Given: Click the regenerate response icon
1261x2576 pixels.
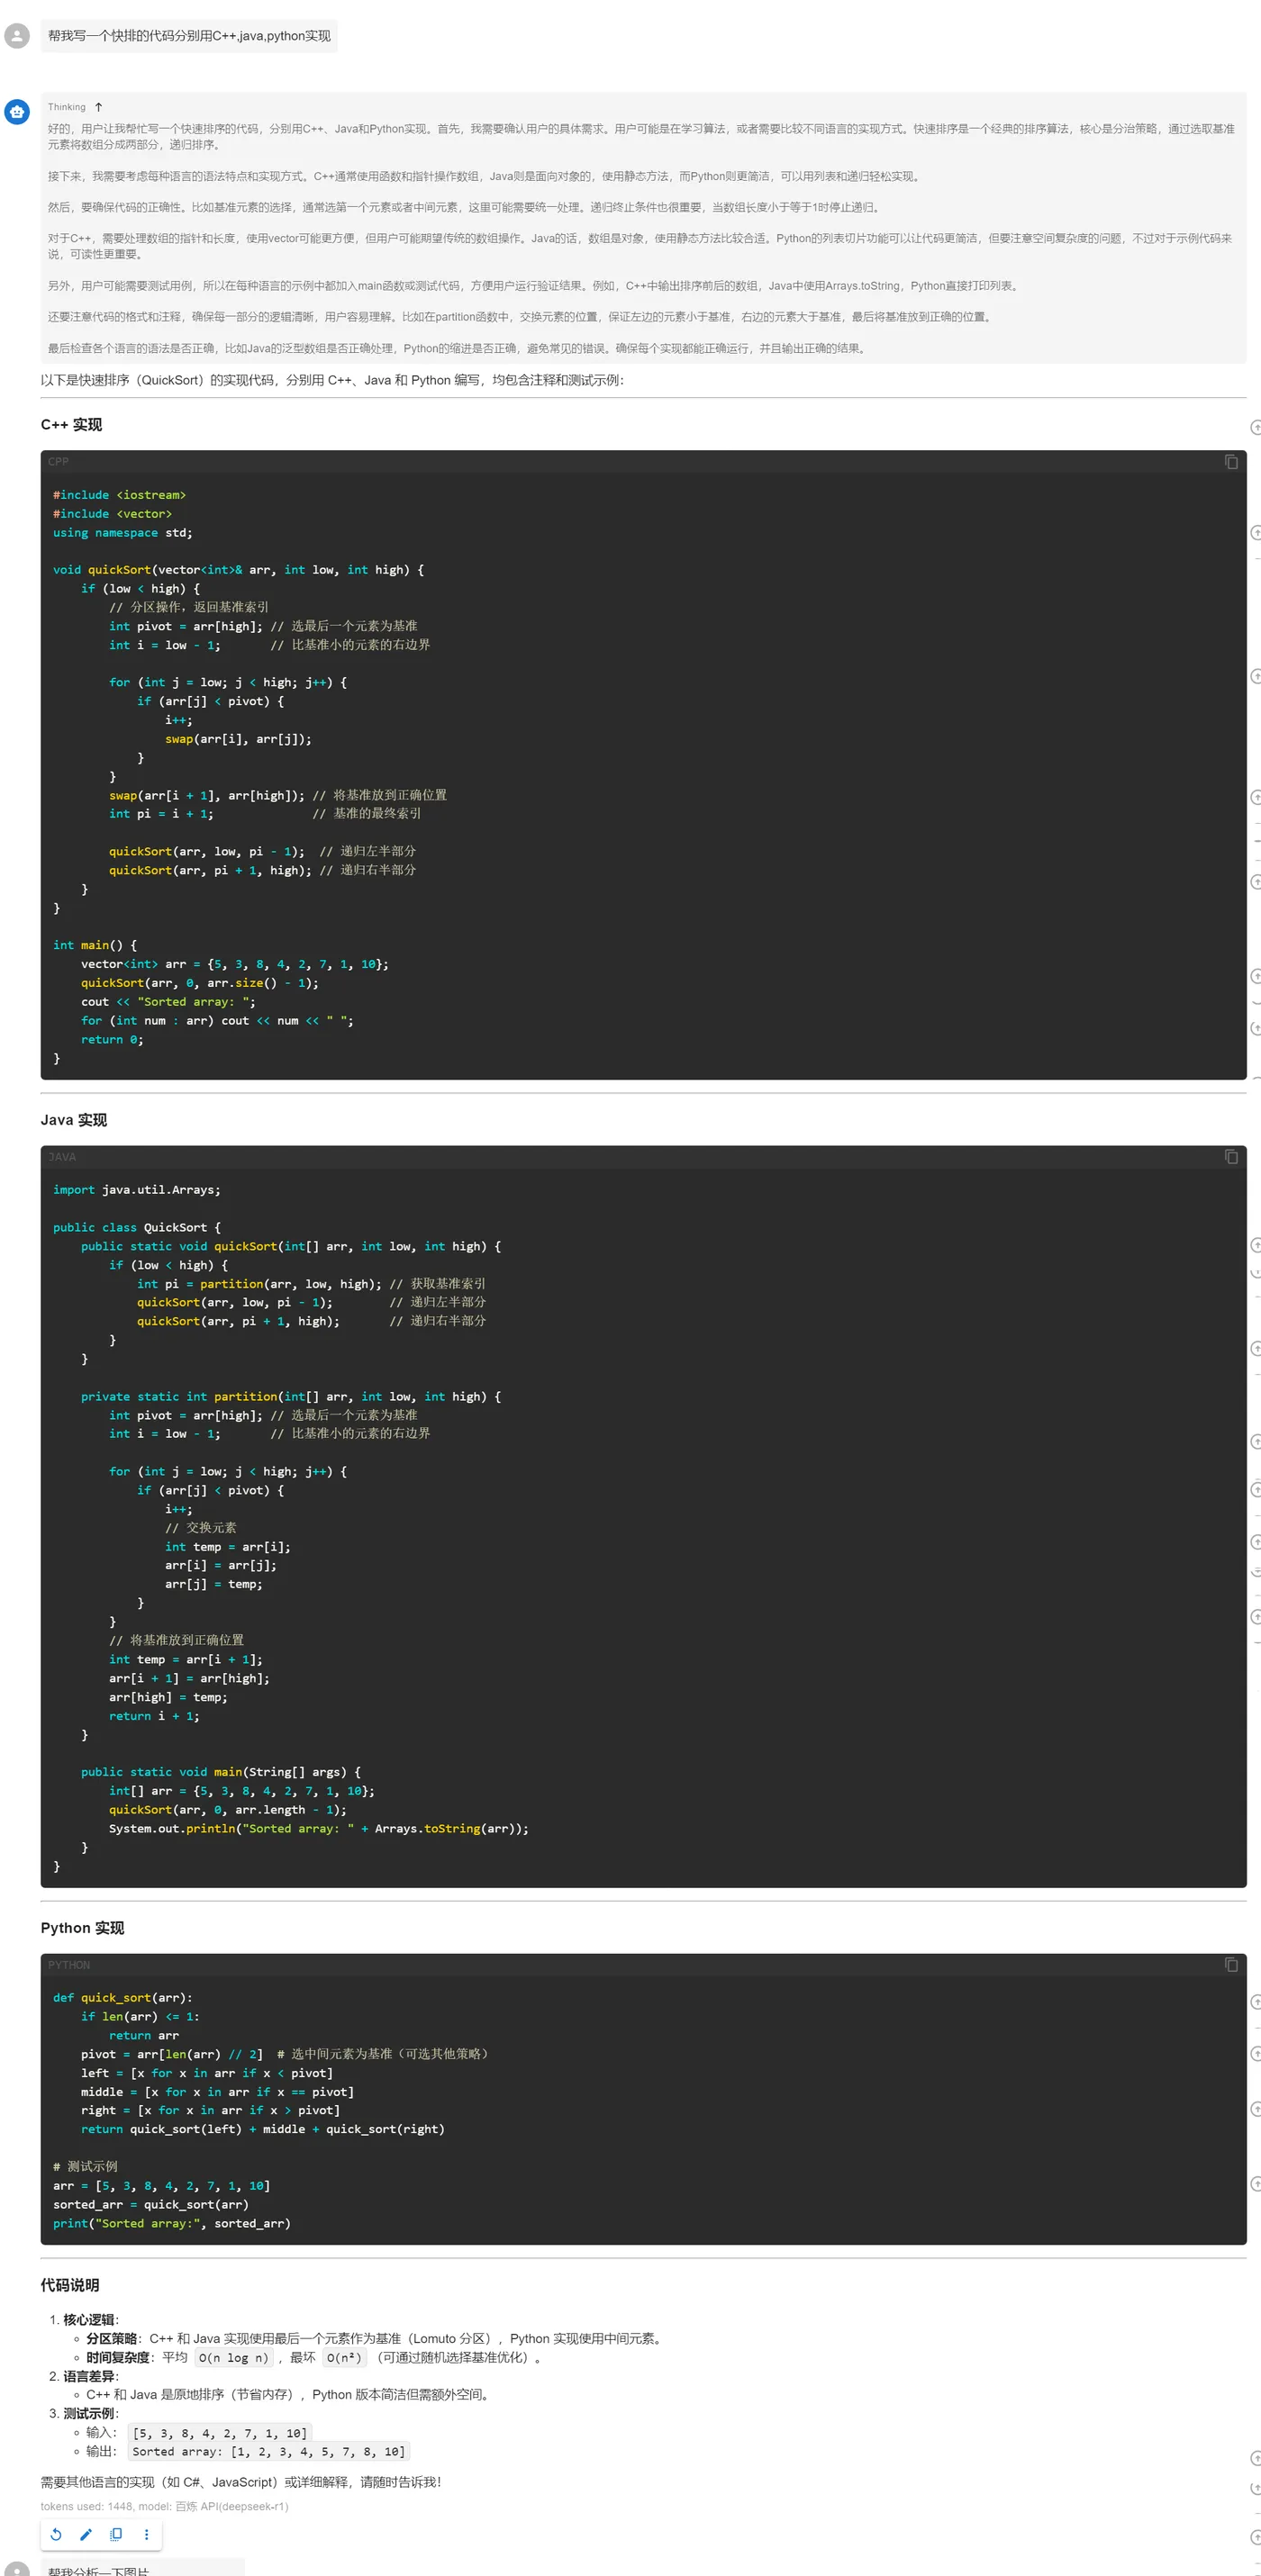Looking at the screenshot, I should coord(56,2534).
